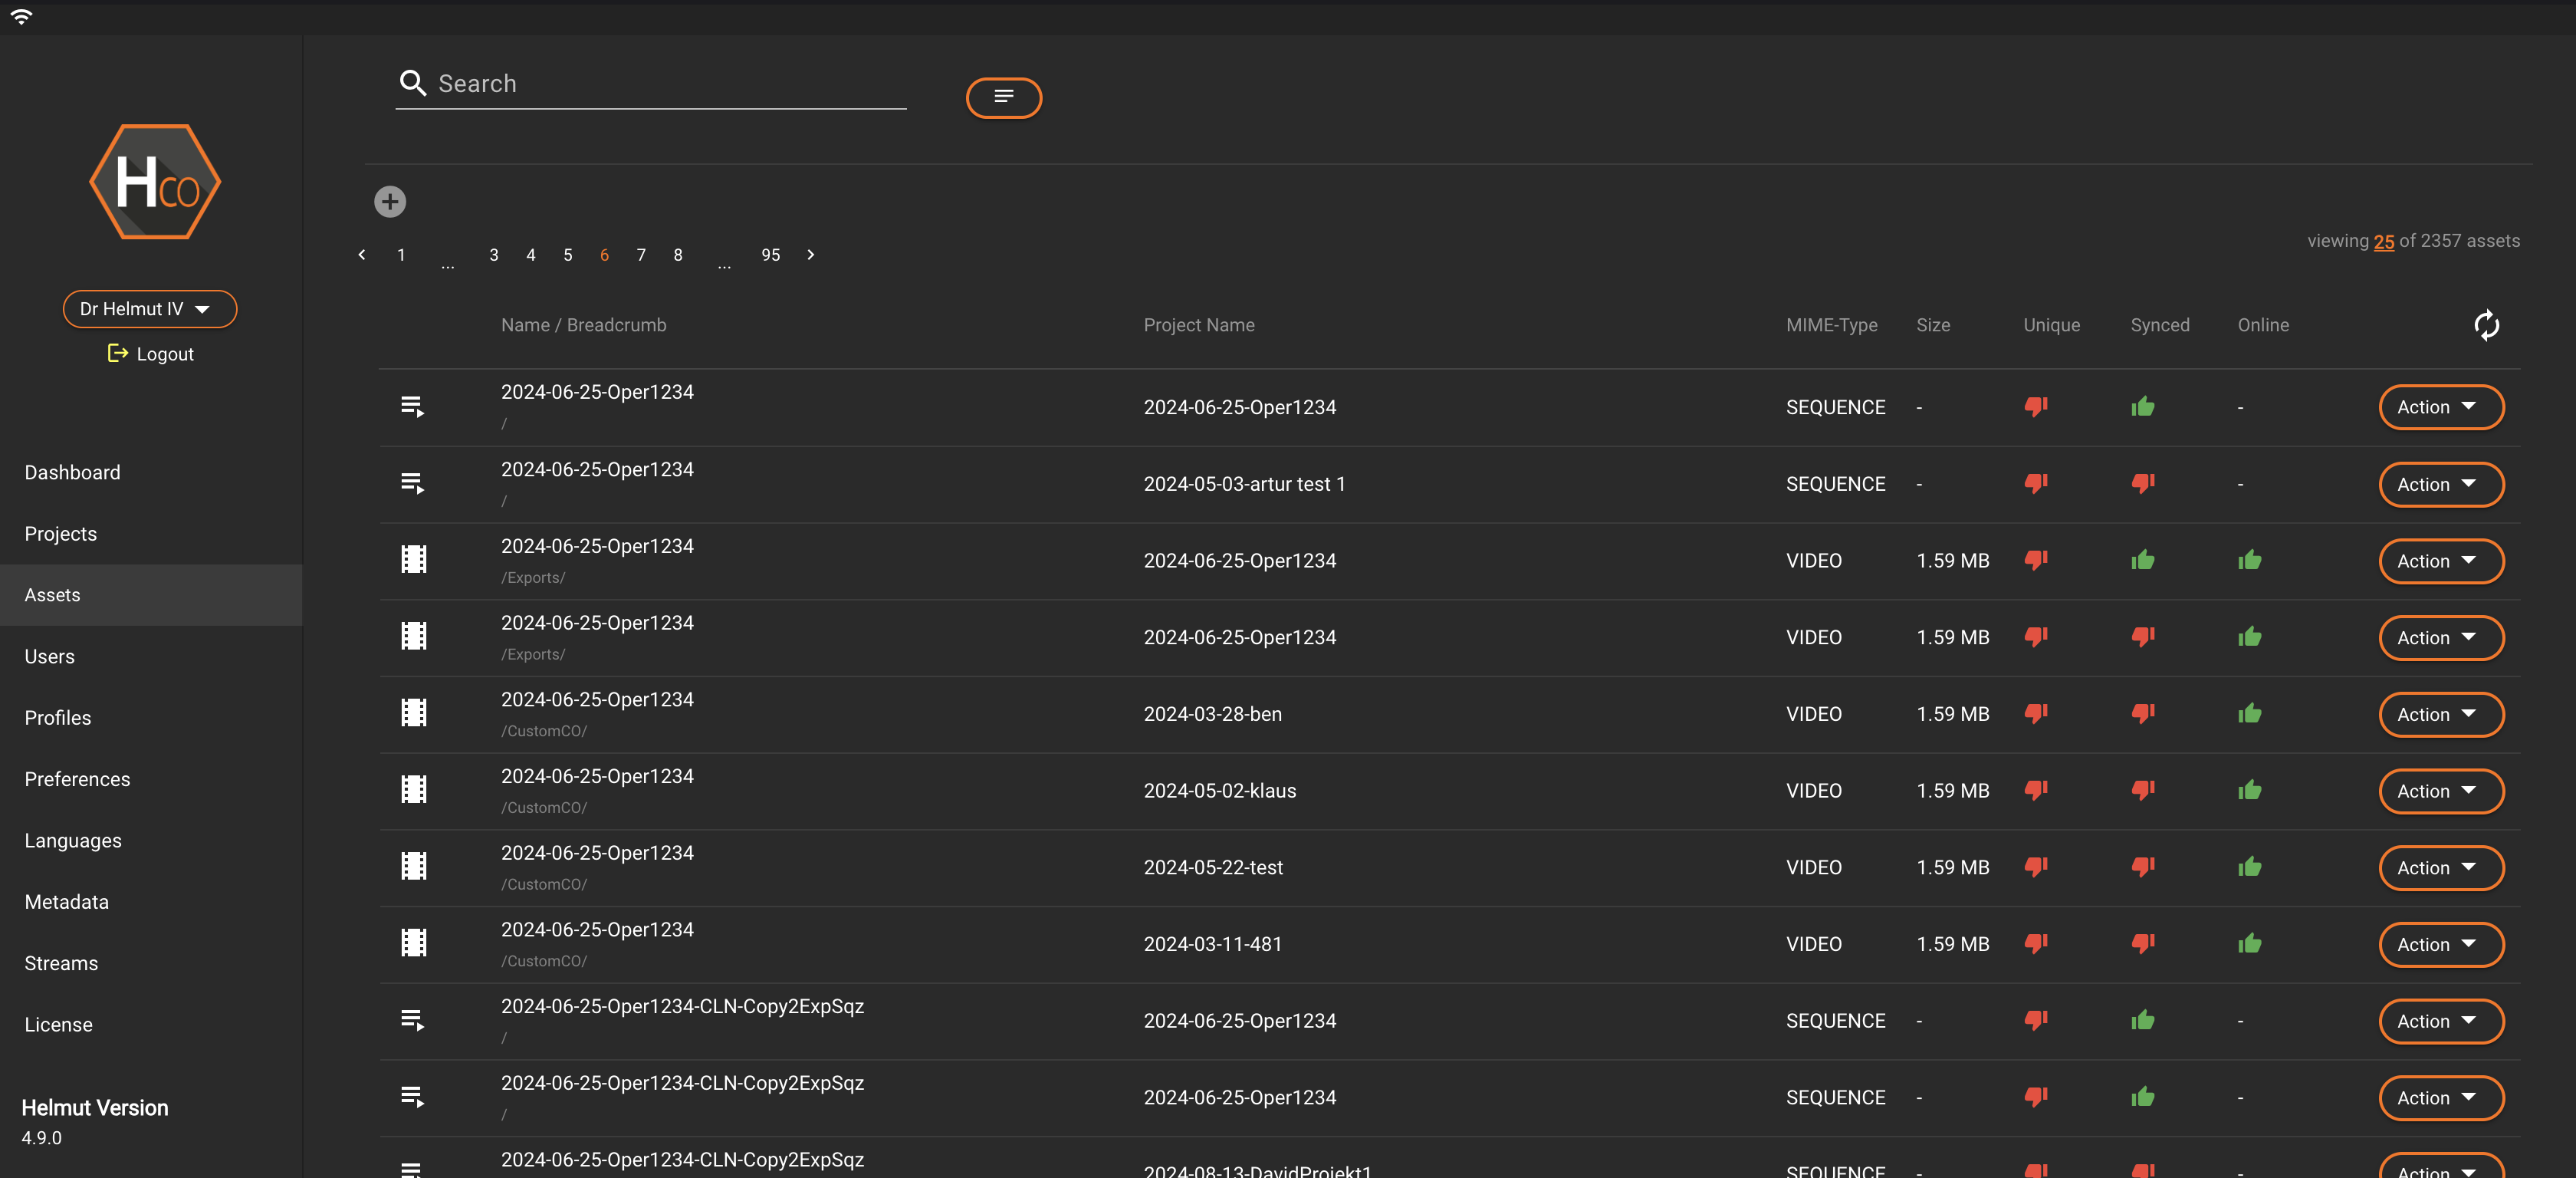Click green synced thumbs-up in first row
The width and height of the screenshot is (2576, 1178).
(x=2142, y=406)
